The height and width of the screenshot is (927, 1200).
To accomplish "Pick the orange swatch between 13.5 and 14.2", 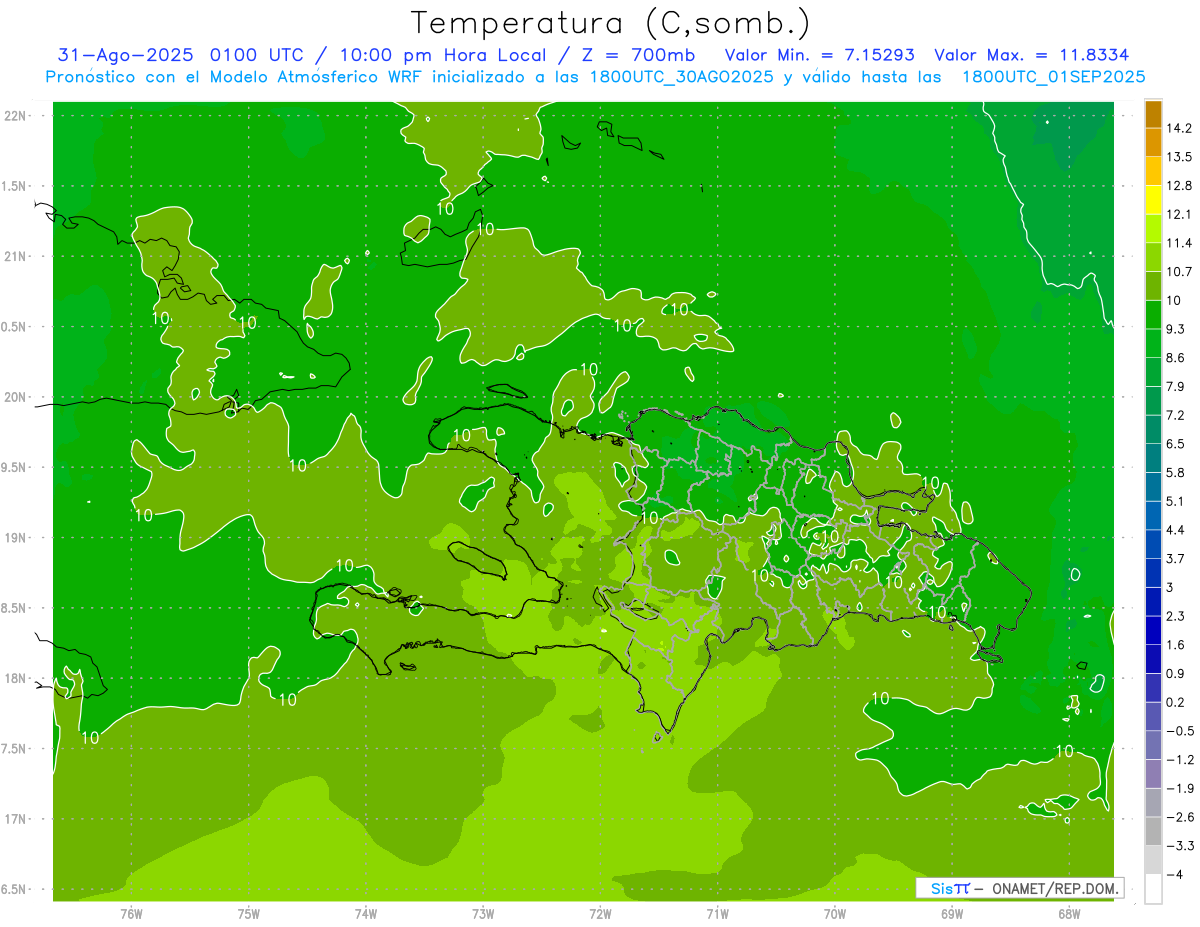I will 1153,143.
